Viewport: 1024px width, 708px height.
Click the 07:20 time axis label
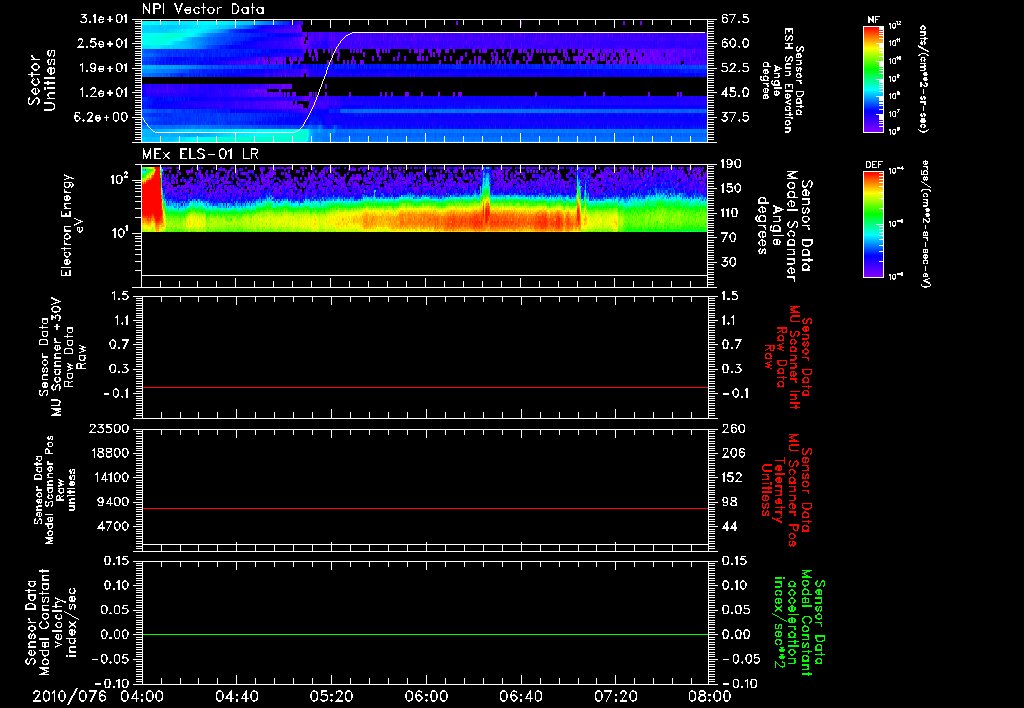tap(615, 697)
